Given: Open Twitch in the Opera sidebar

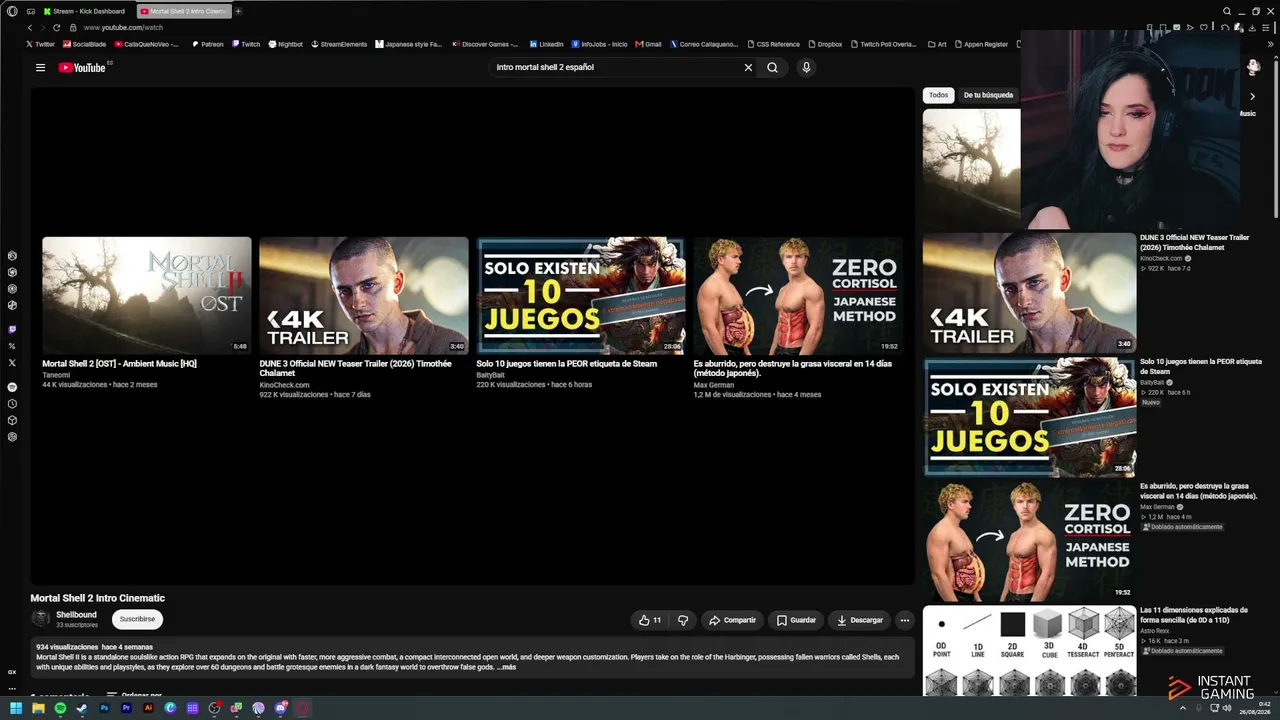Looking at the screenshot, I should 12,329.
